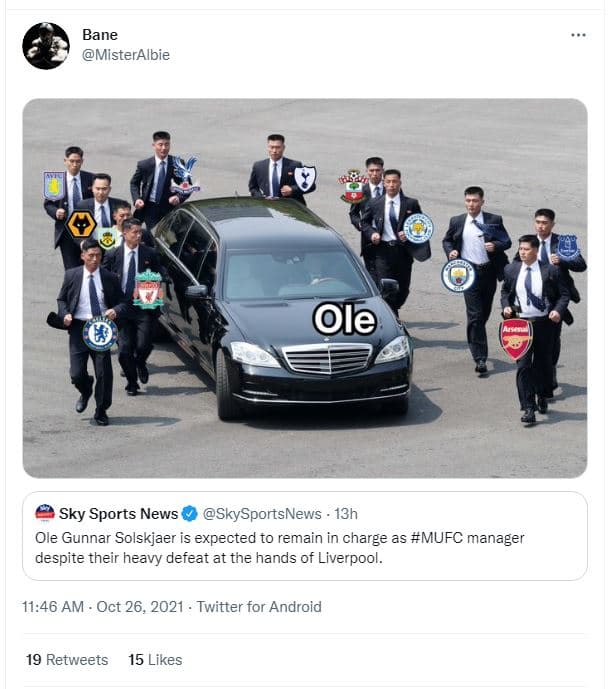Image resolution: width=611 pixels, height=689 pixels.
Task: Open the quoted tweet's 13h timestamp
Action: click(346, 514)
